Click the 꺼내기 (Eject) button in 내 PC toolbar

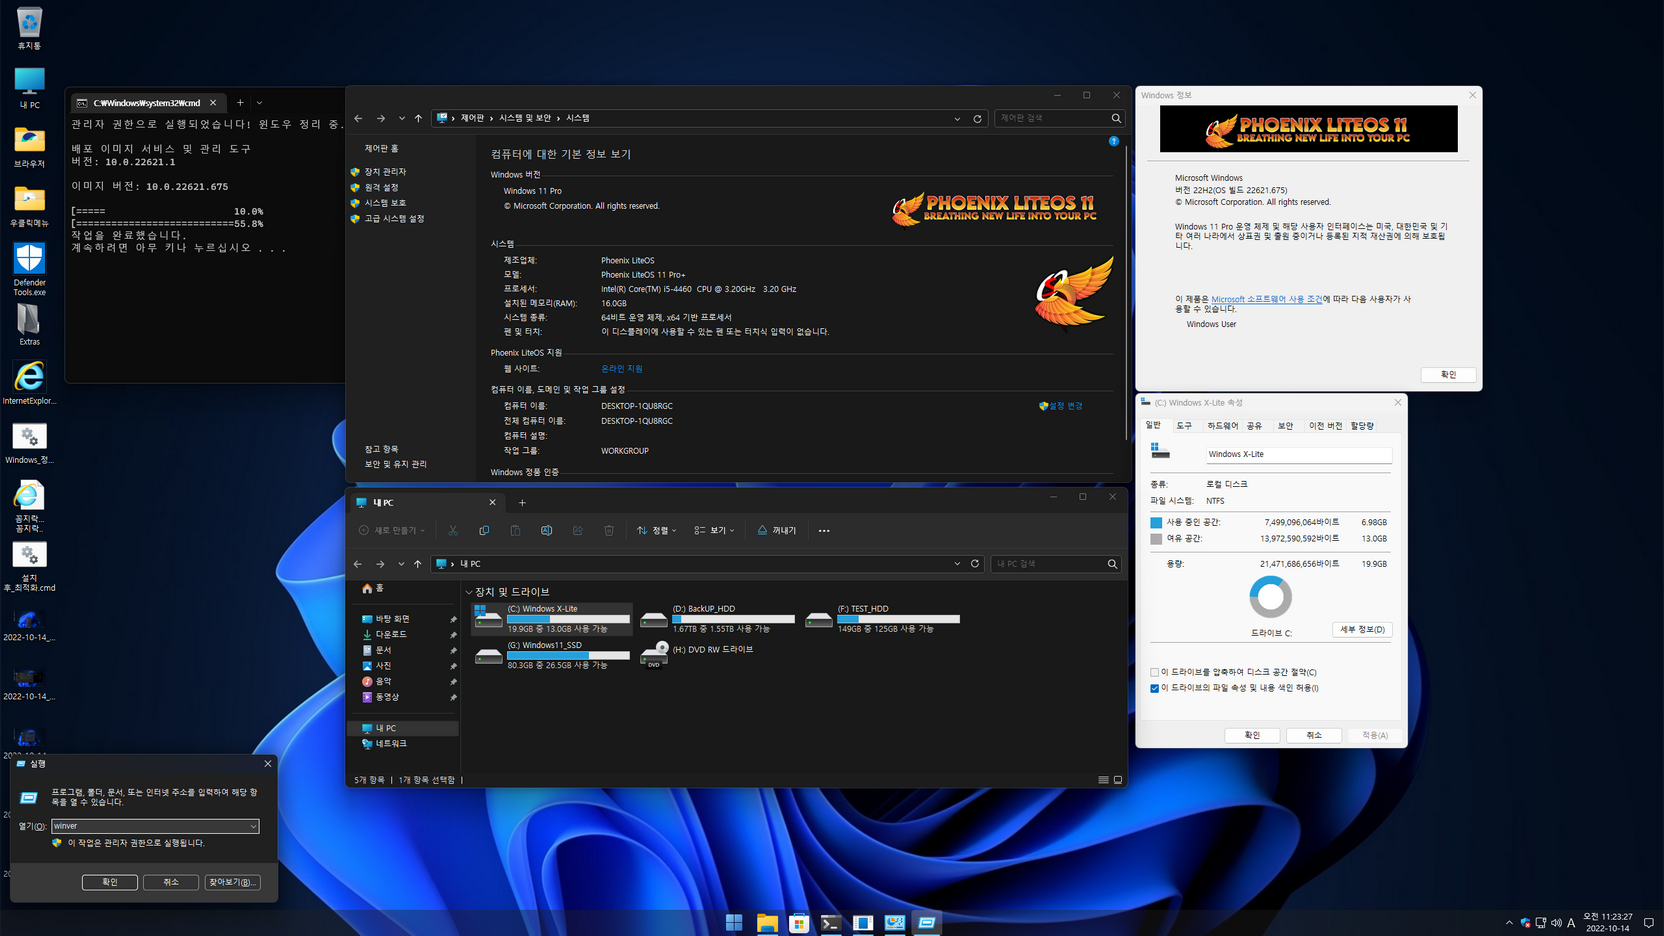click(x=777, y=531)
